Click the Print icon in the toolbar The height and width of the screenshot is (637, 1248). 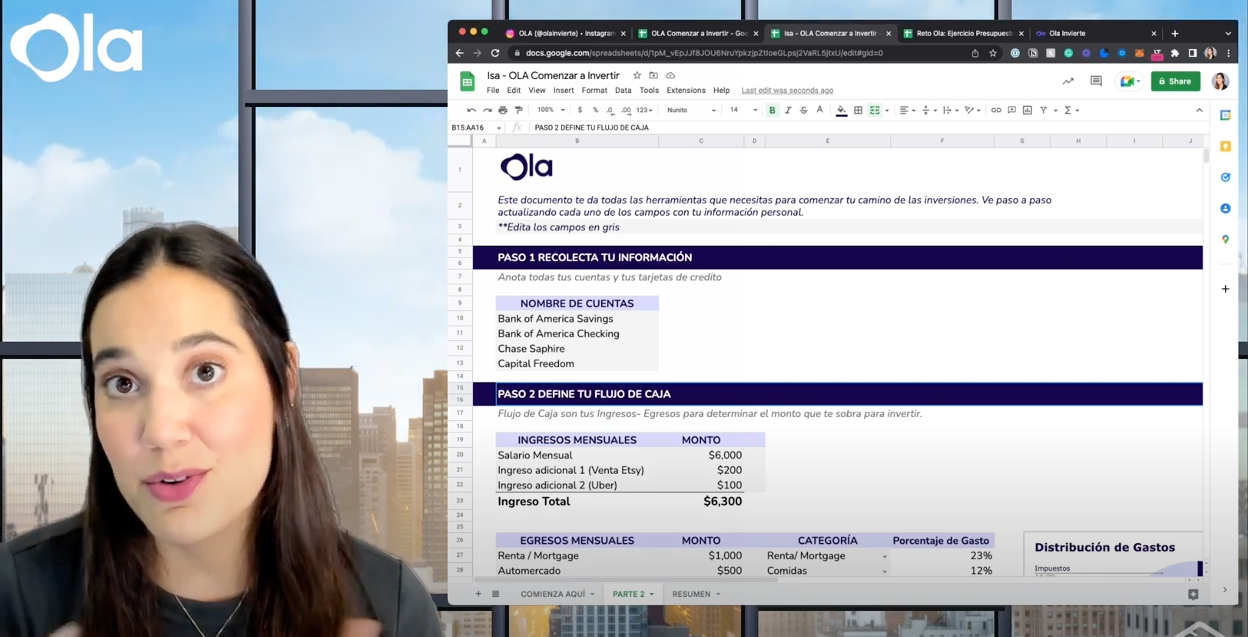coord(502,110)
